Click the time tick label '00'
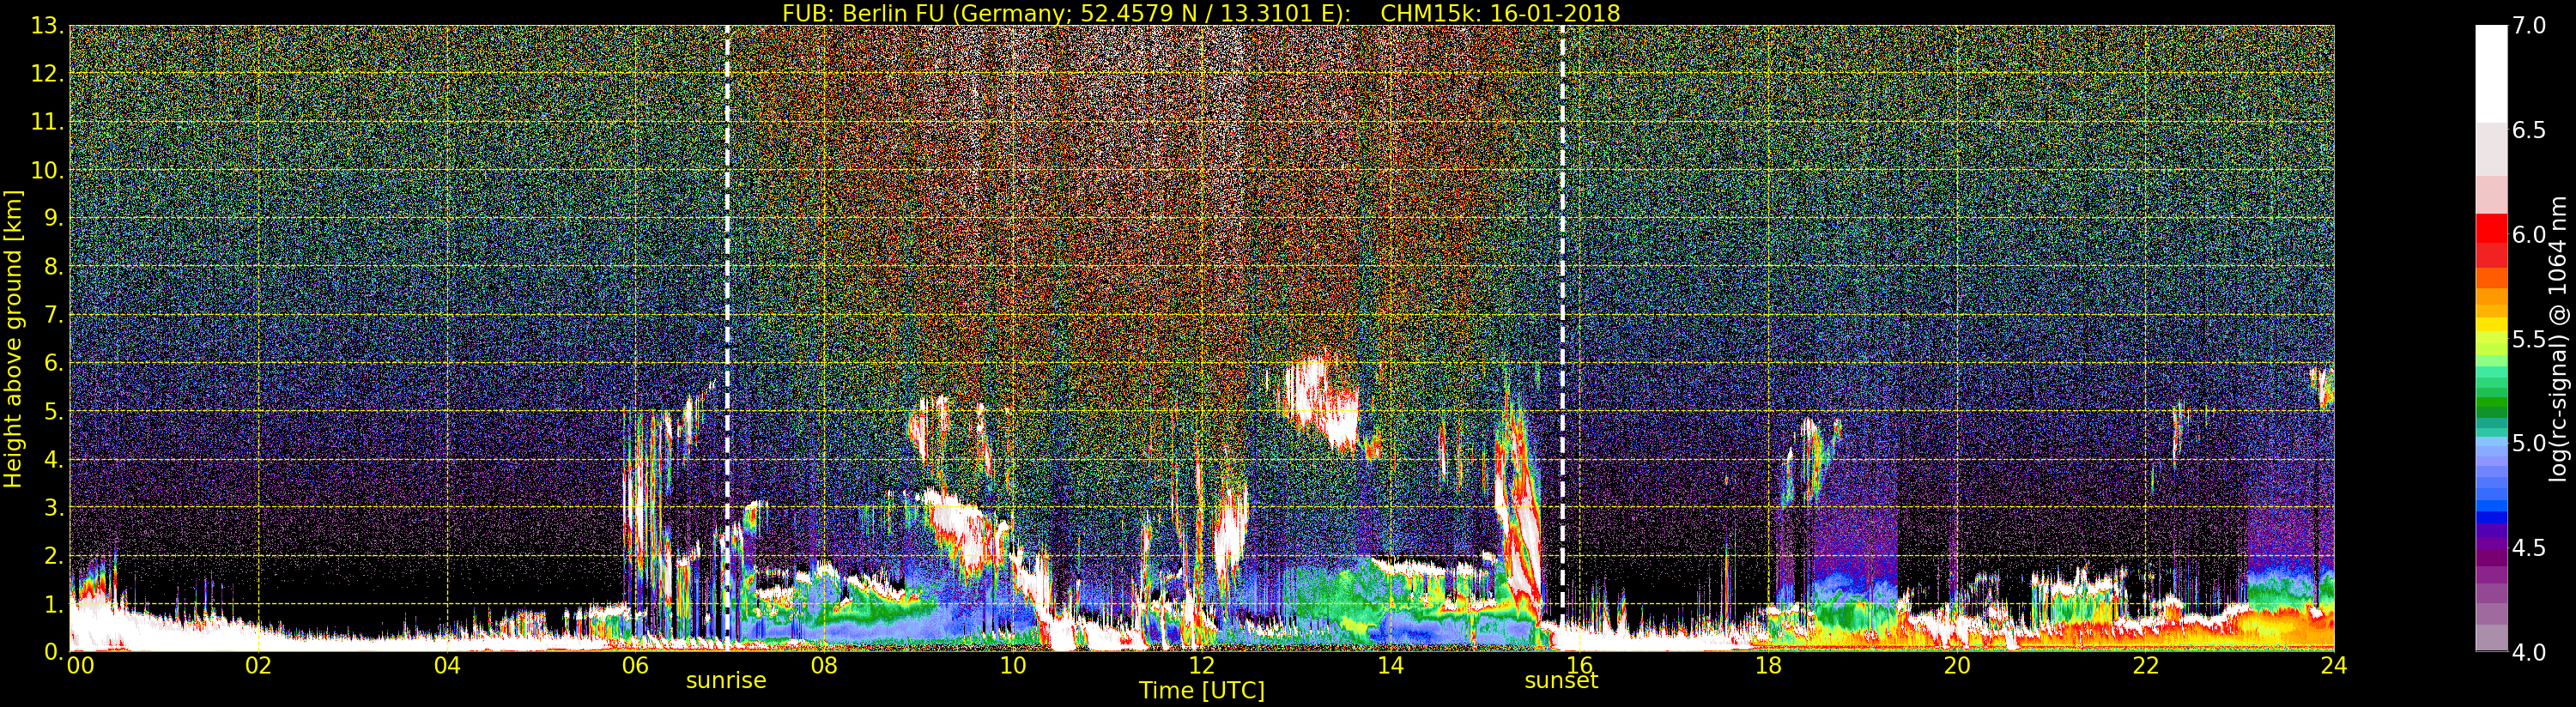 click(x=80, y=666)
